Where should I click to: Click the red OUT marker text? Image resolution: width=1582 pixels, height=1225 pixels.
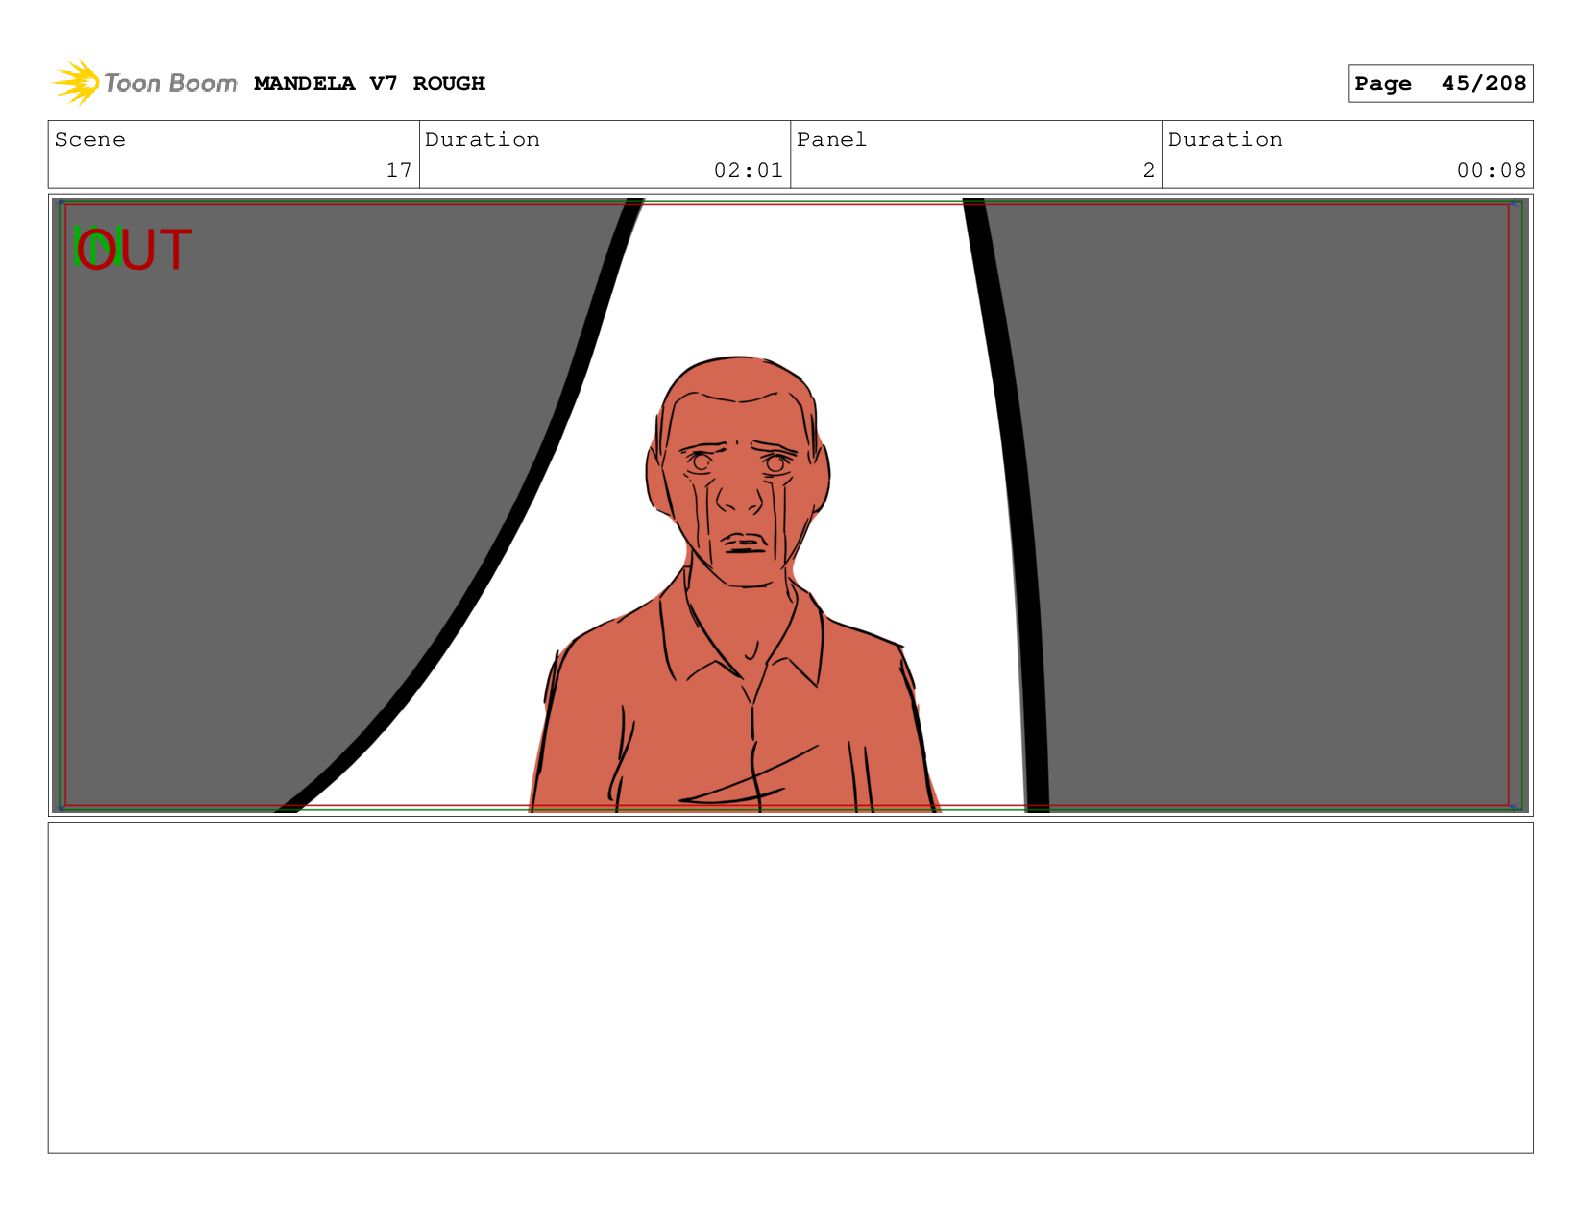pos(133,250)
